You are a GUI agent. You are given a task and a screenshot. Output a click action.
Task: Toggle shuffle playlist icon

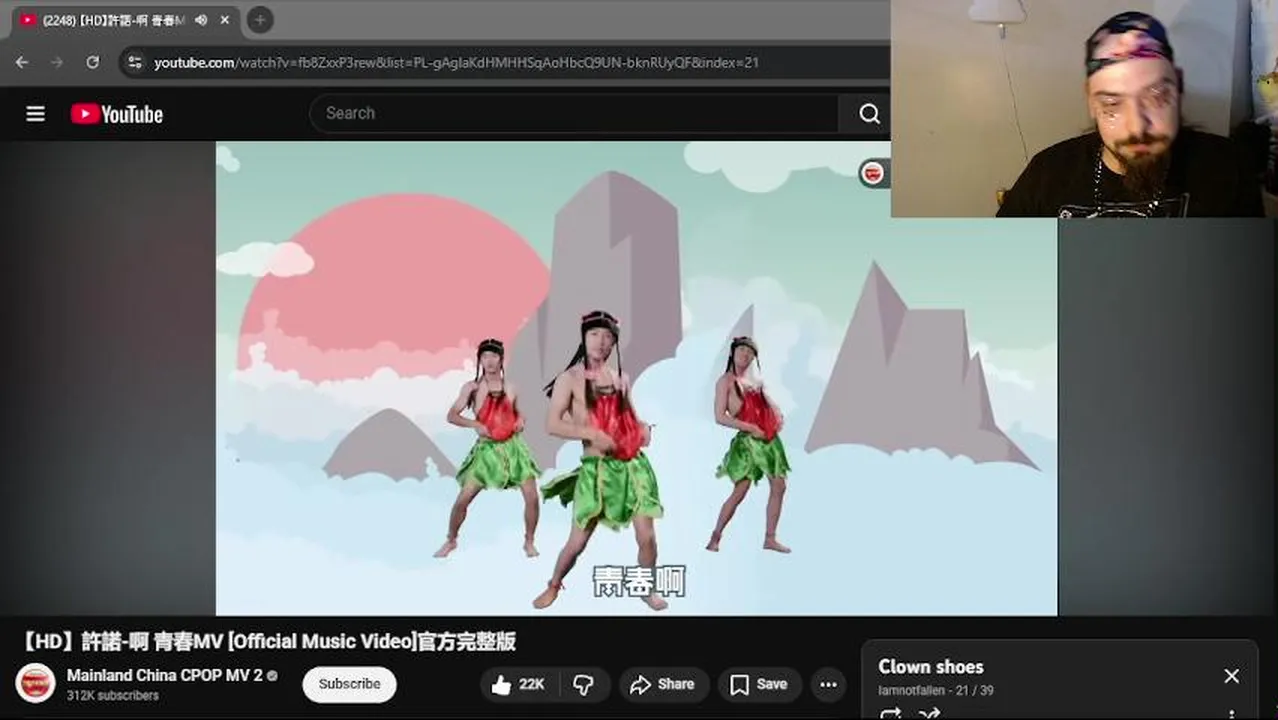click(930, 714)
